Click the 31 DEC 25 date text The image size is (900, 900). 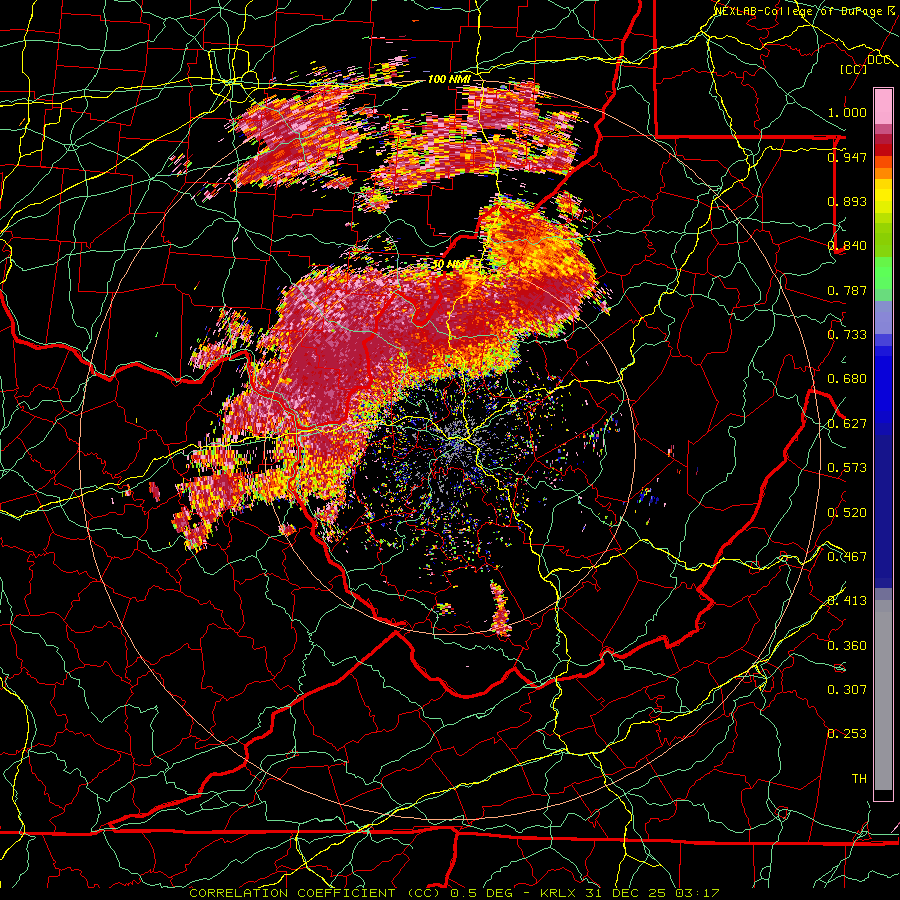click(626, 893)
